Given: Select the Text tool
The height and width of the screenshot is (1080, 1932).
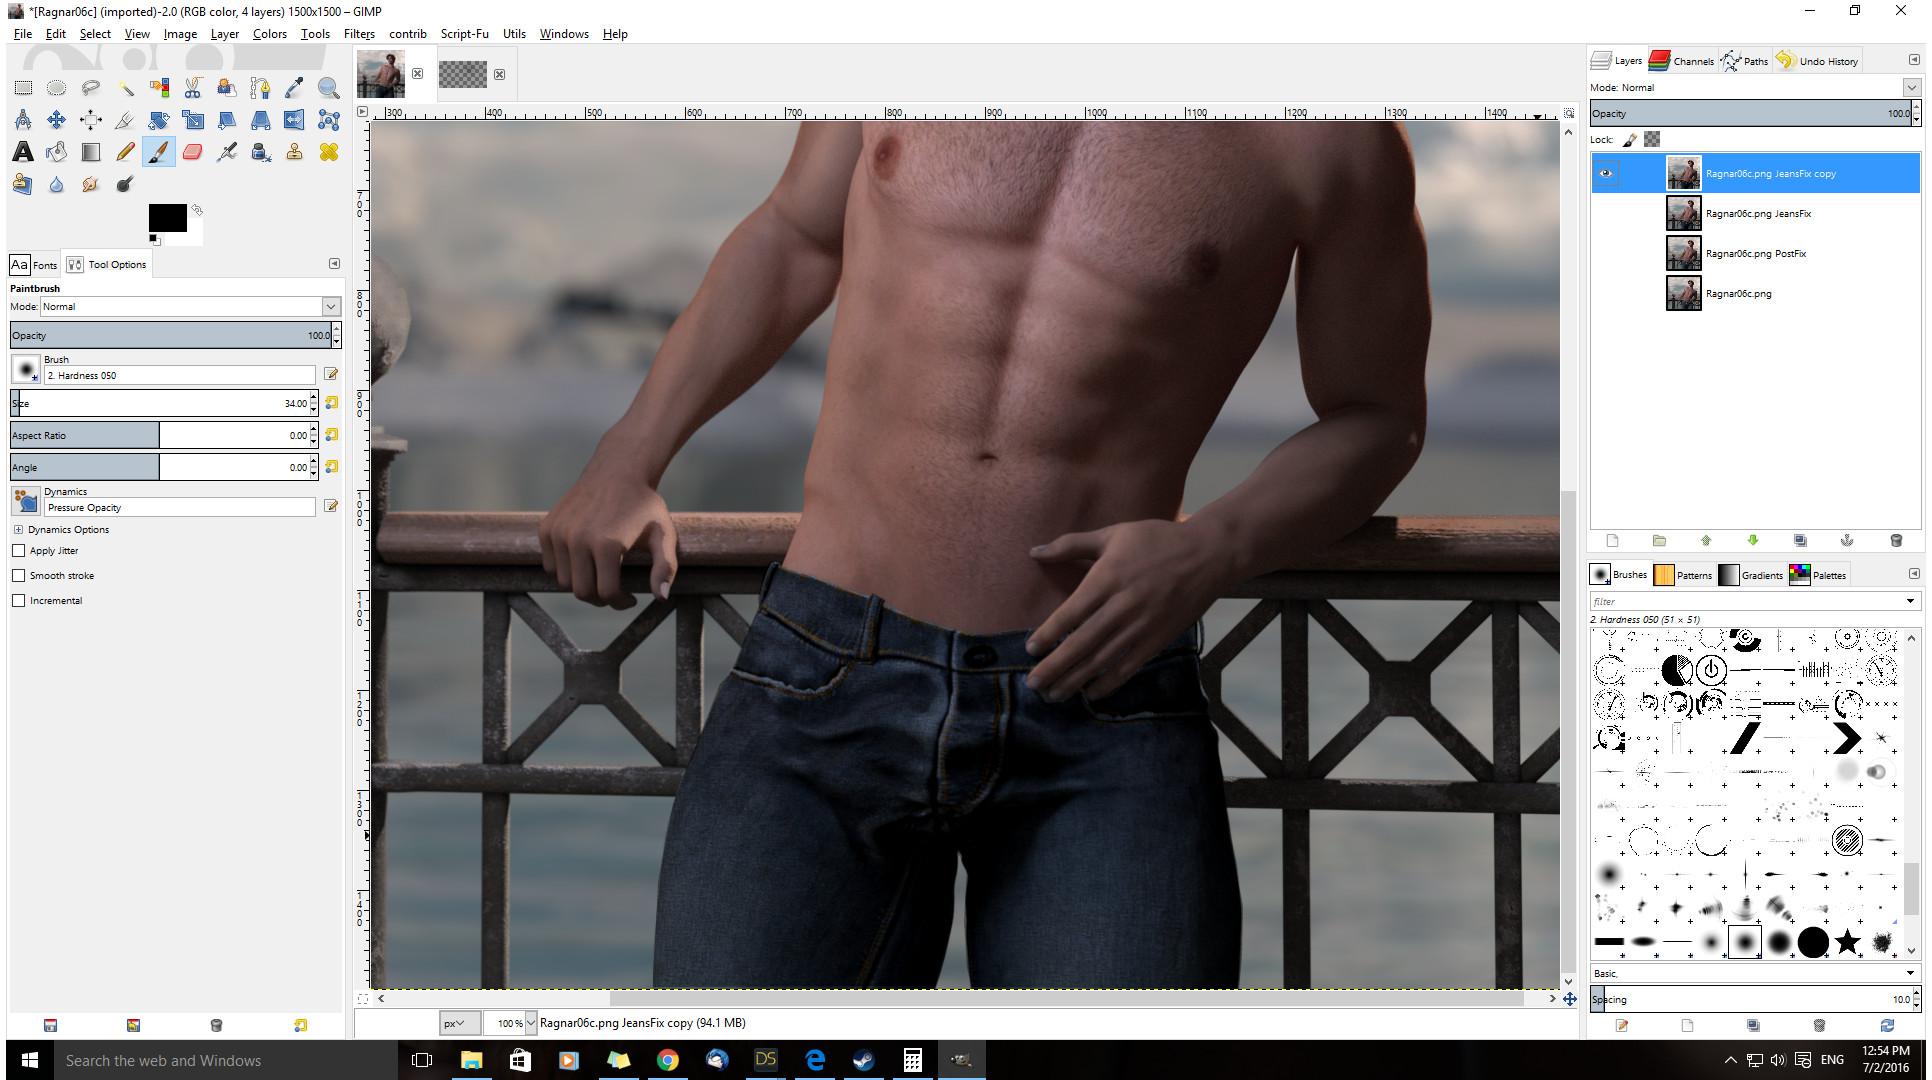Looking at the screenshot, I should pyautogui.click(x=23, y=152).
